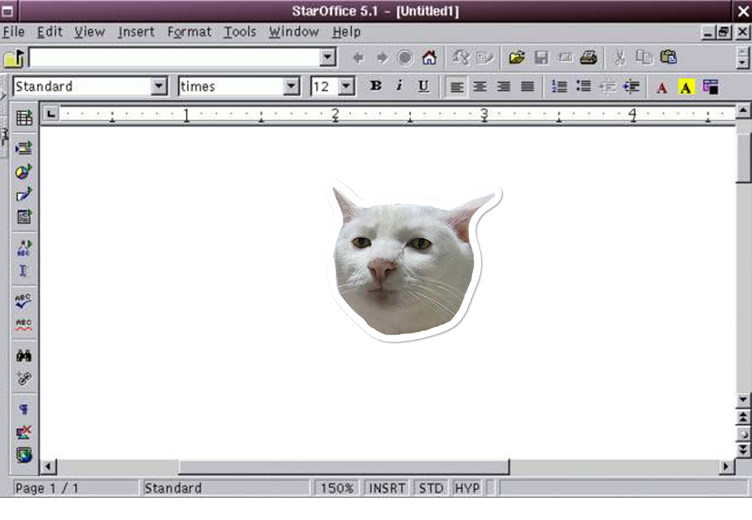Open the Window menu
Viewport: 752px width, 520px height.
click(x=294, y=32)
